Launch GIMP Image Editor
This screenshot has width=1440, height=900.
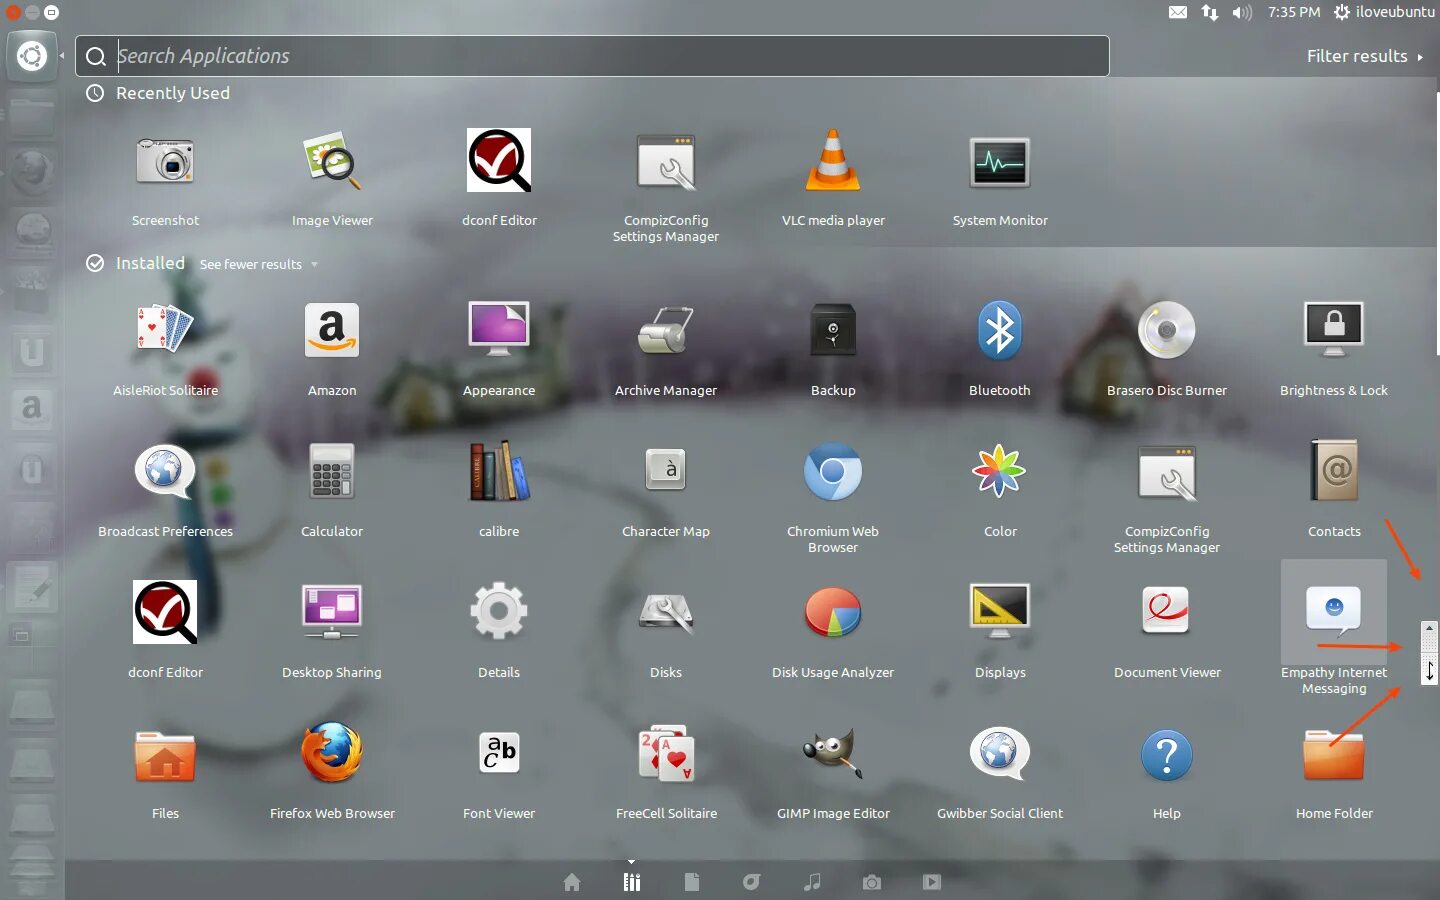tap(833, 753)
